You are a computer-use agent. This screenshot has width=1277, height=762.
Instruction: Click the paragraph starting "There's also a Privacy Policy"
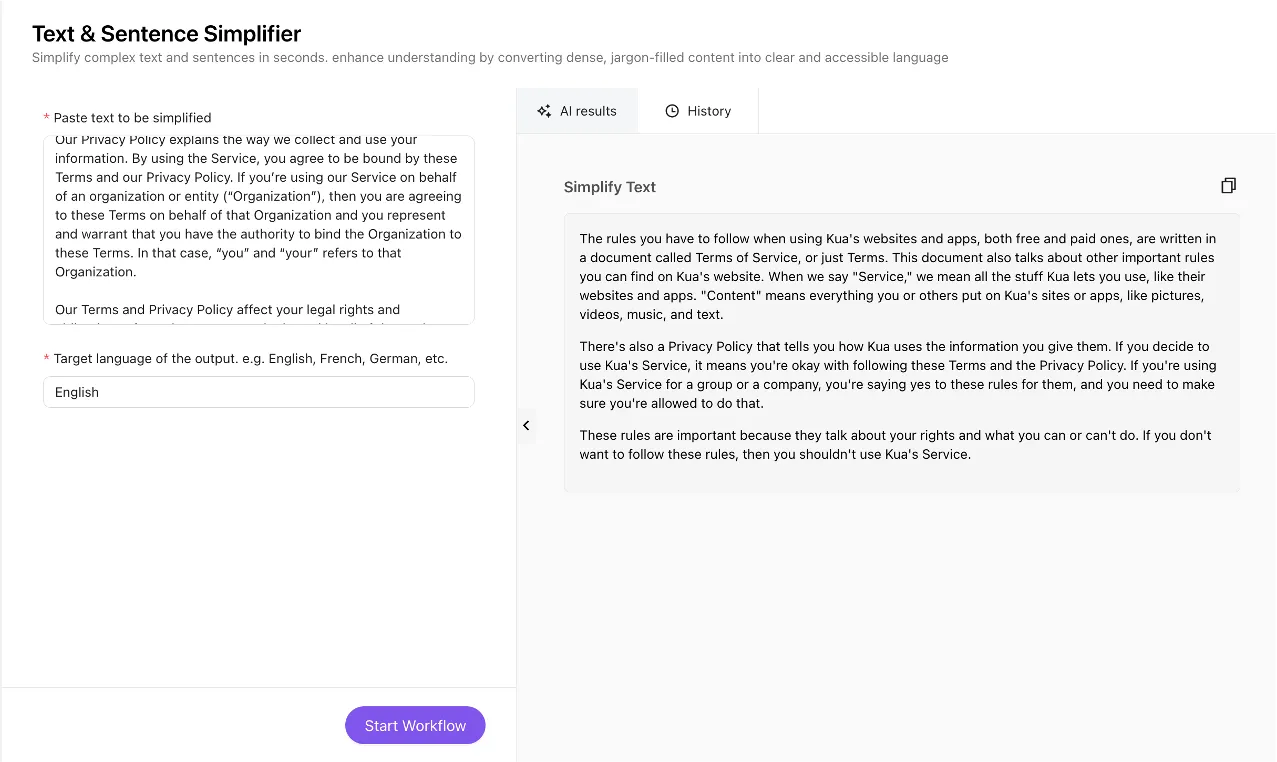tap(897, 375)
